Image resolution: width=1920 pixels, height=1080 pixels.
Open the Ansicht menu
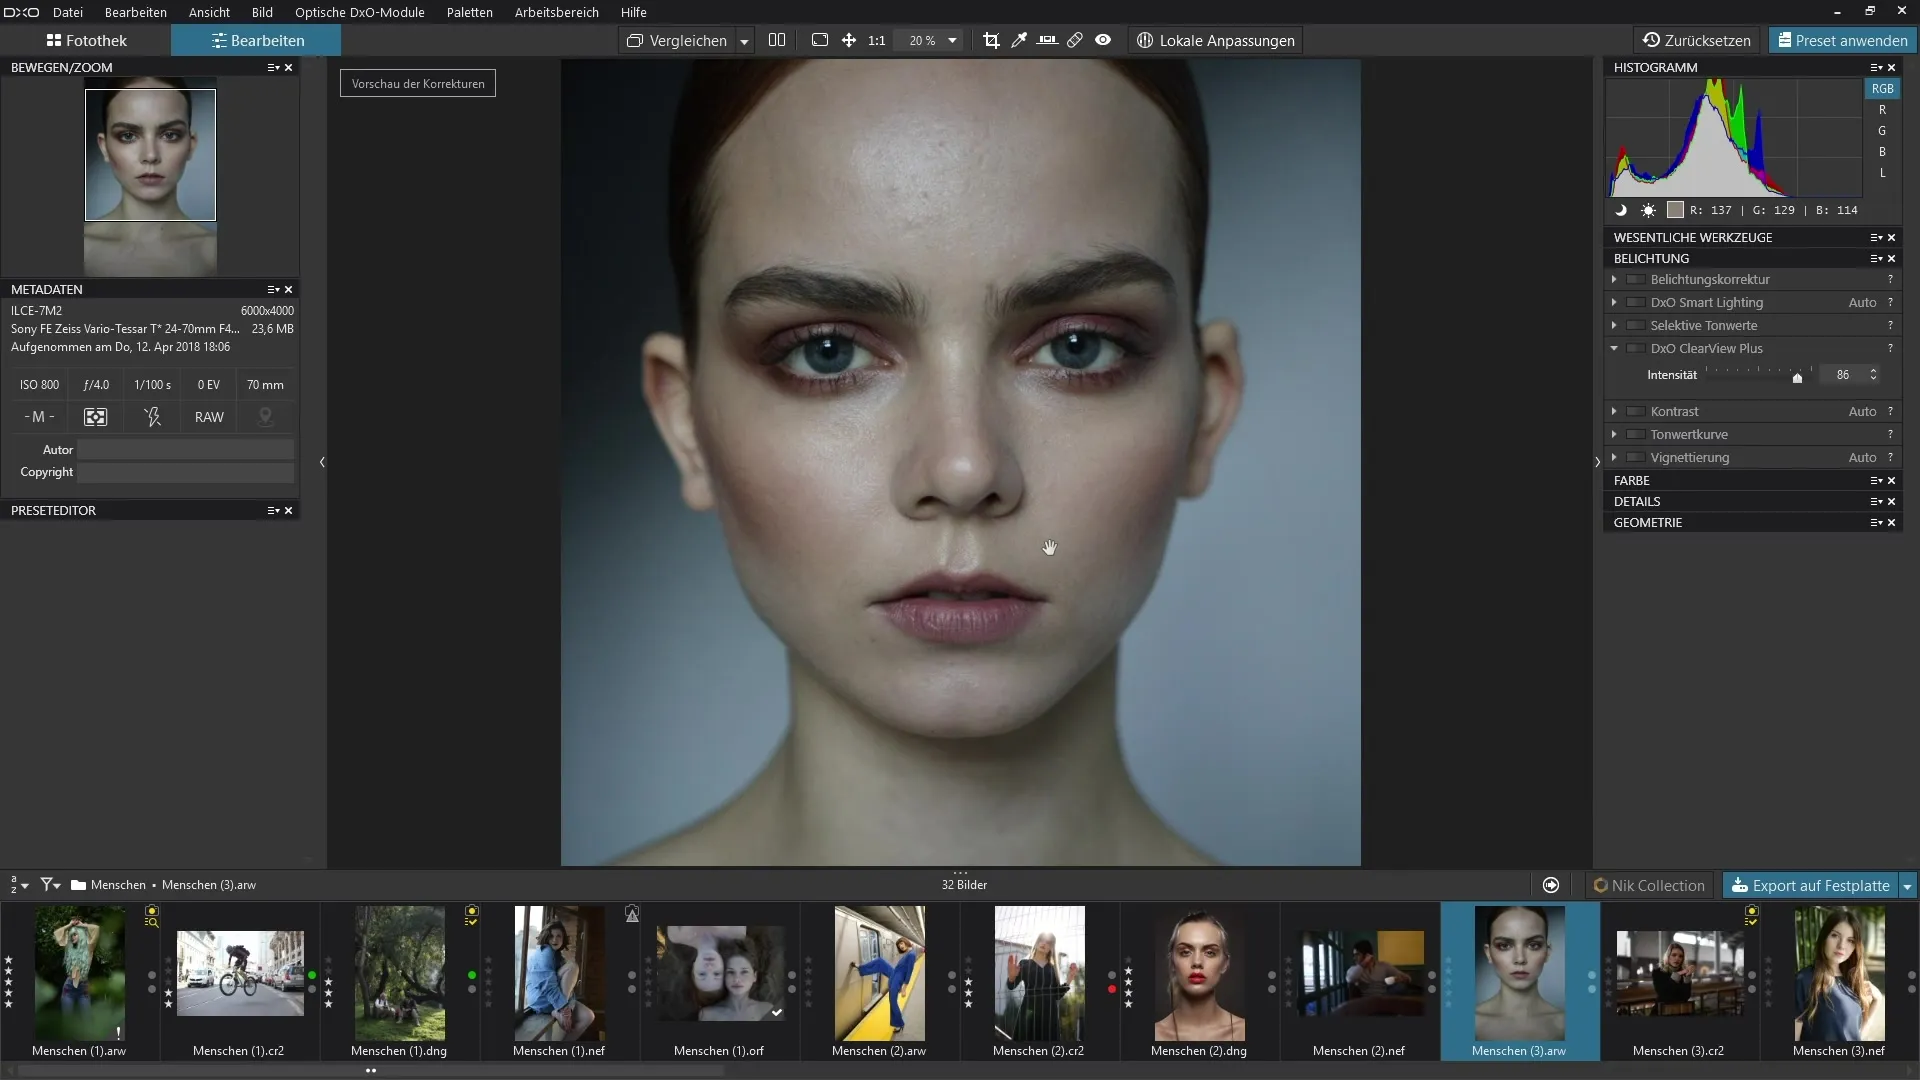point(209,12)
